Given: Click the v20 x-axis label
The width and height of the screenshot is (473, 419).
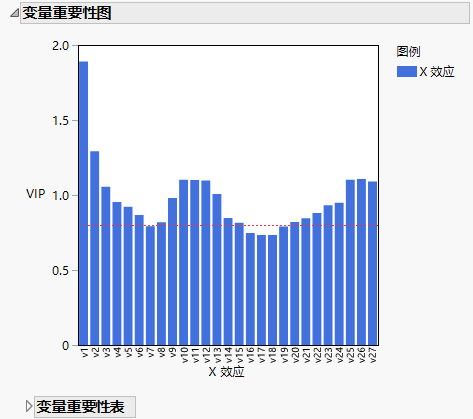Looking at the screenshot, I should click(295, 355).
